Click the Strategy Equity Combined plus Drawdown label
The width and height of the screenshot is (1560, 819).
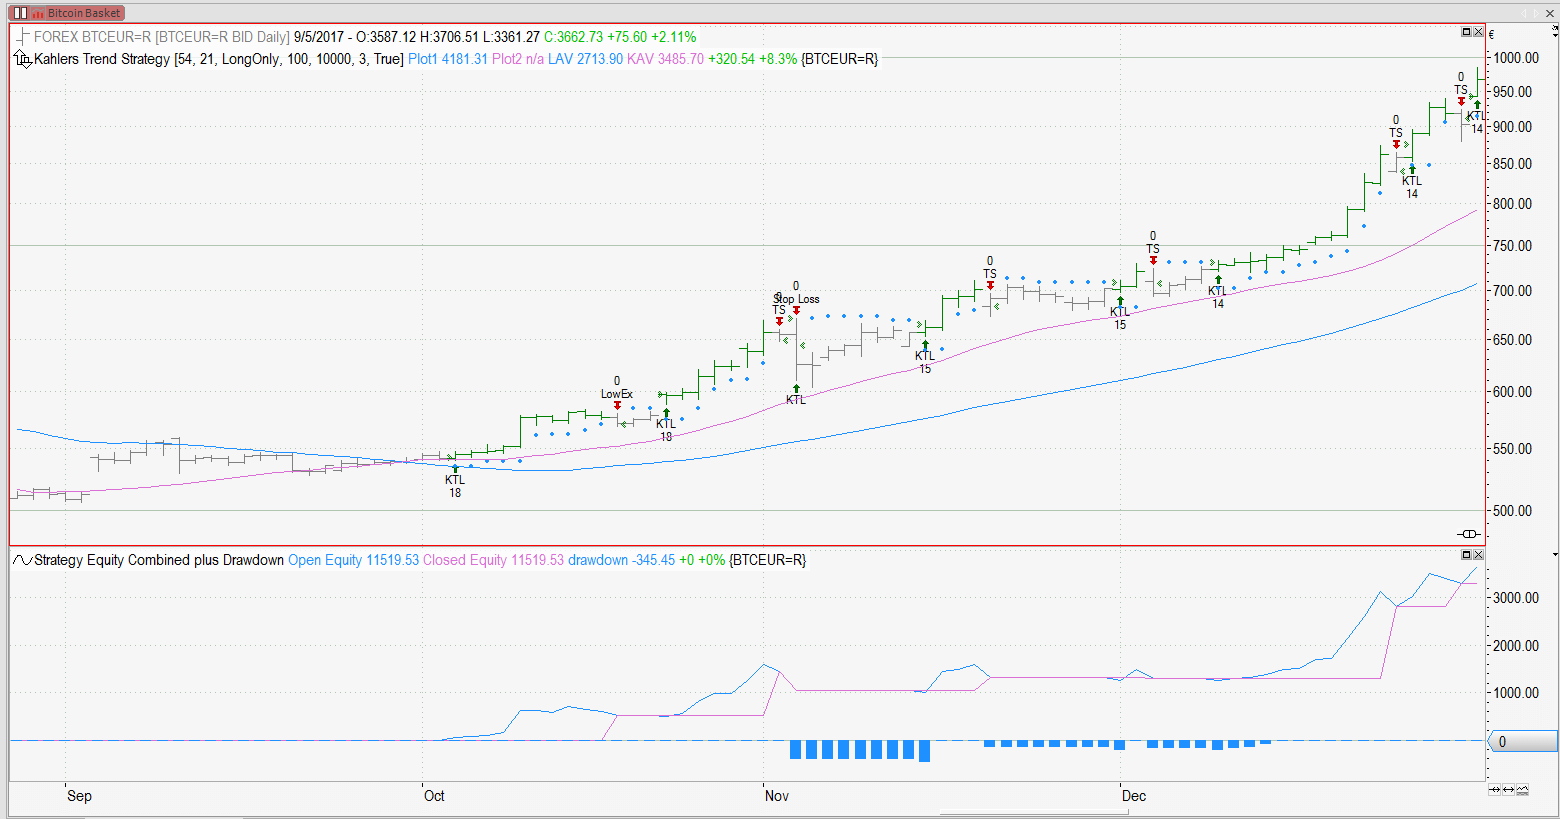[x=159, y=560]
